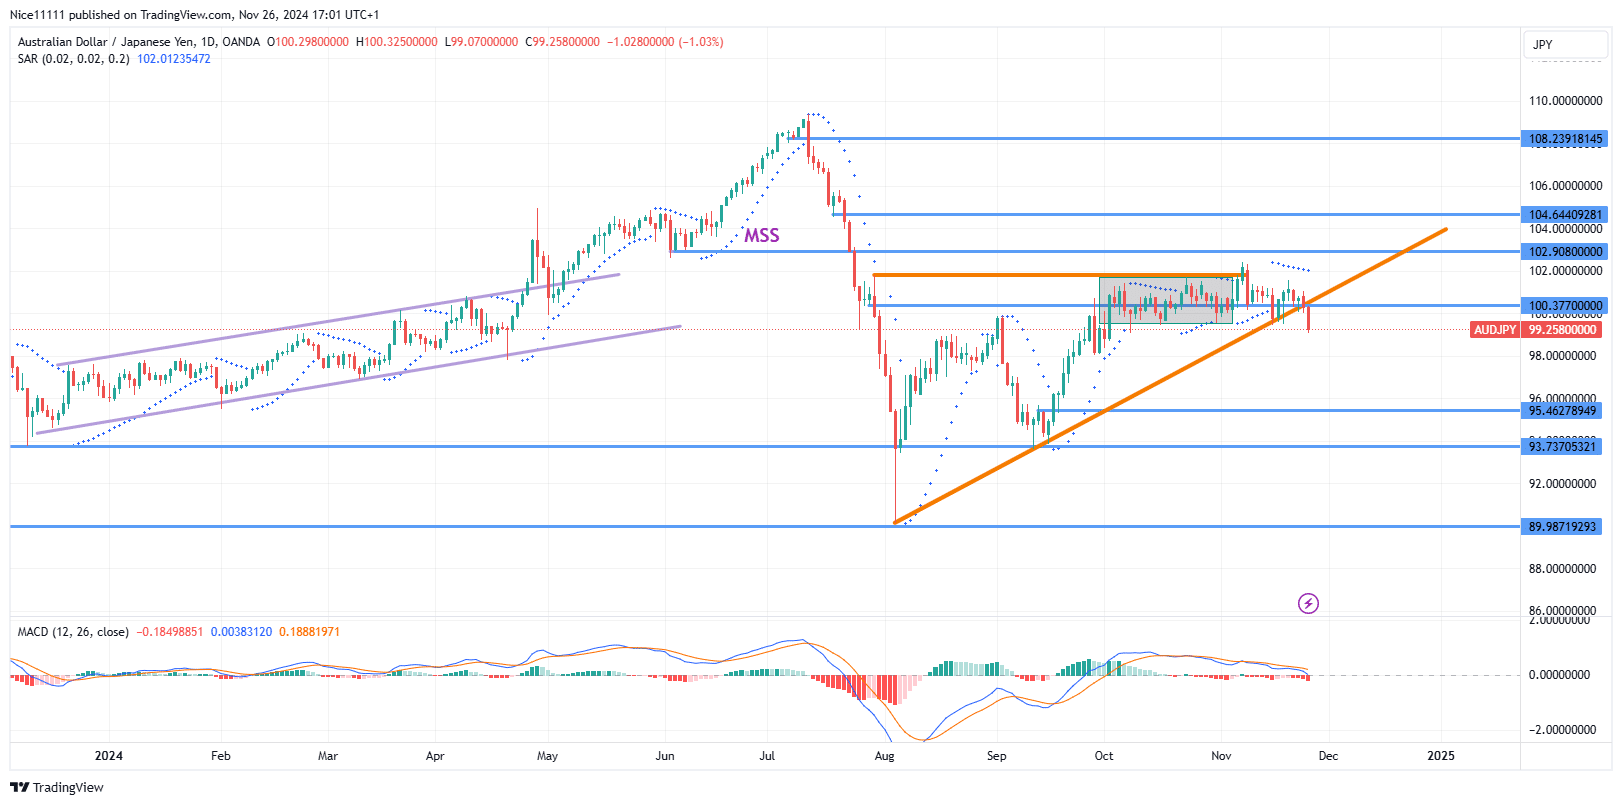The image size is (1622, 805).
Task: Click the high price H100.32500000 value
Action: point(397,42)
